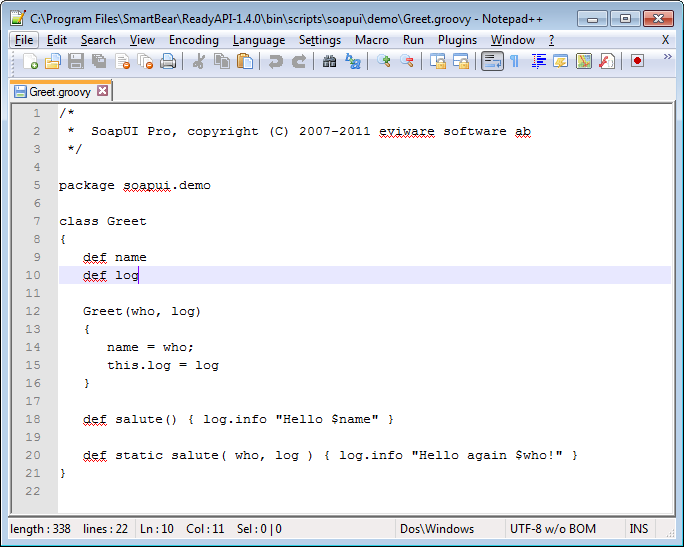Screen dimensions: 684x547
Task: Toggle INS insert mode in status bar
Action: 639,529
